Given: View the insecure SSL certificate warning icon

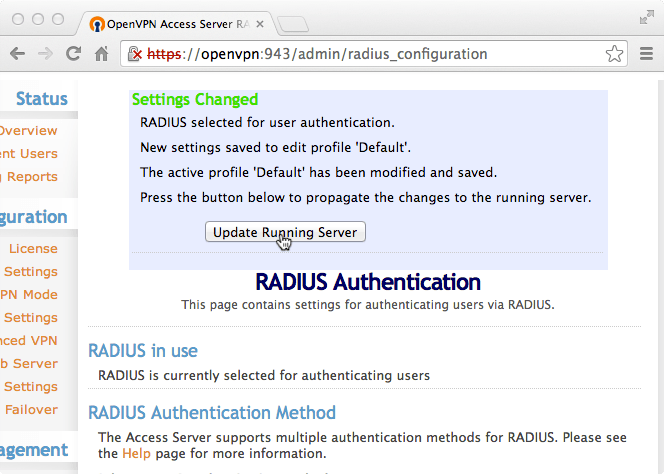Looking at the screenshot, I should pyautogui.click(x=134, y=54).
